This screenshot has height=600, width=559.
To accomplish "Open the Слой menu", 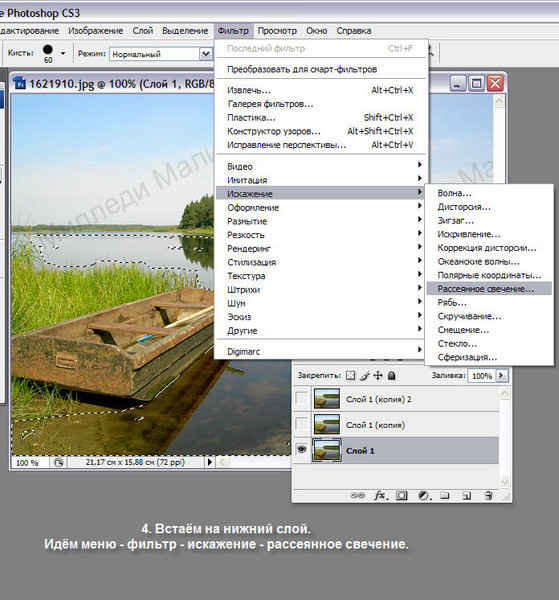I will [x=143, y=31].
